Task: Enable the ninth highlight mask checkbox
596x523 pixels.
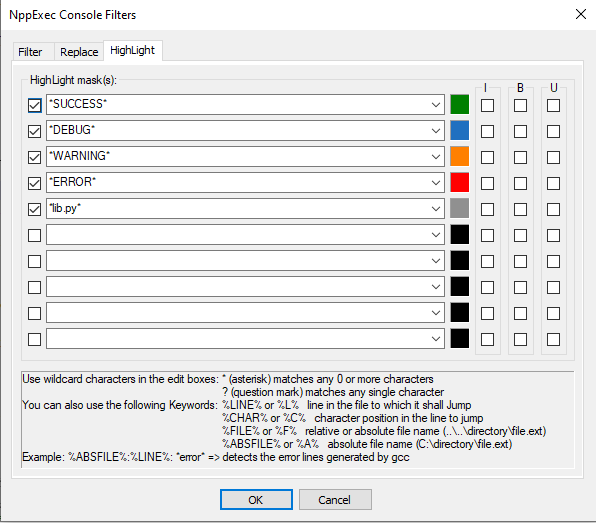Action: 35,313
